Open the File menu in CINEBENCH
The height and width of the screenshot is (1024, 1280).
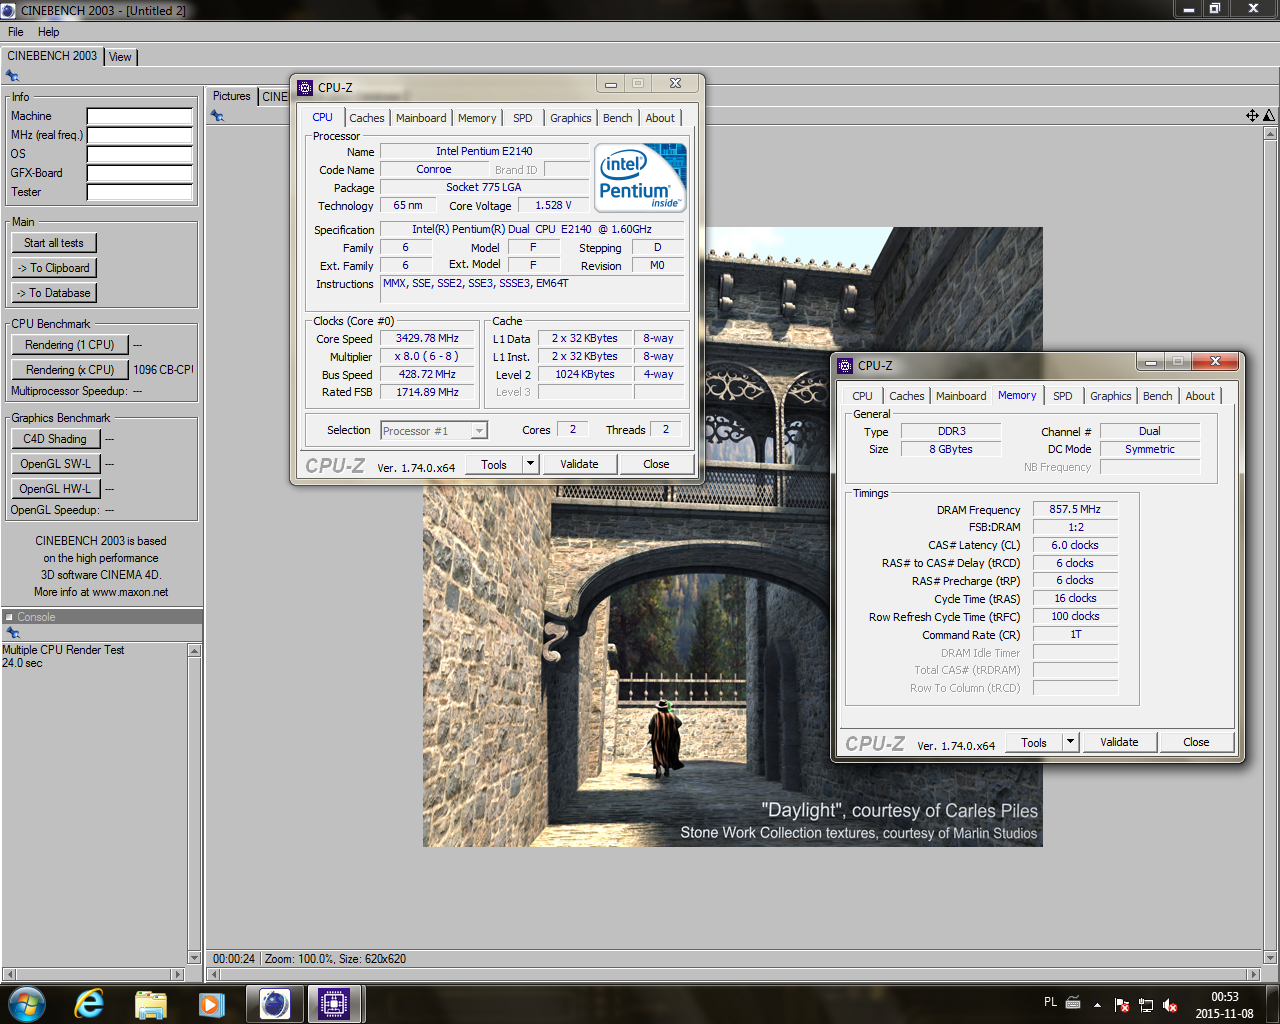16,32
